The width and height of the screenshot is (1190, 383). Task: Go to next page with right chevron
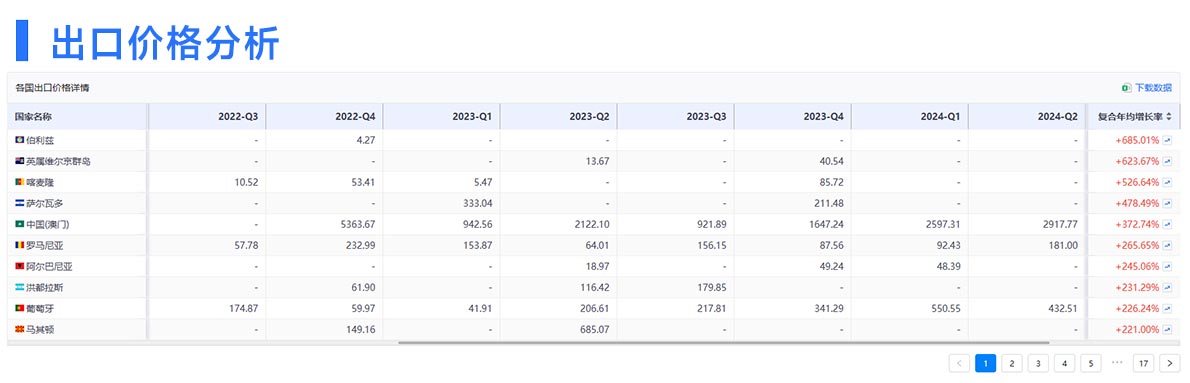point(1170,363)
